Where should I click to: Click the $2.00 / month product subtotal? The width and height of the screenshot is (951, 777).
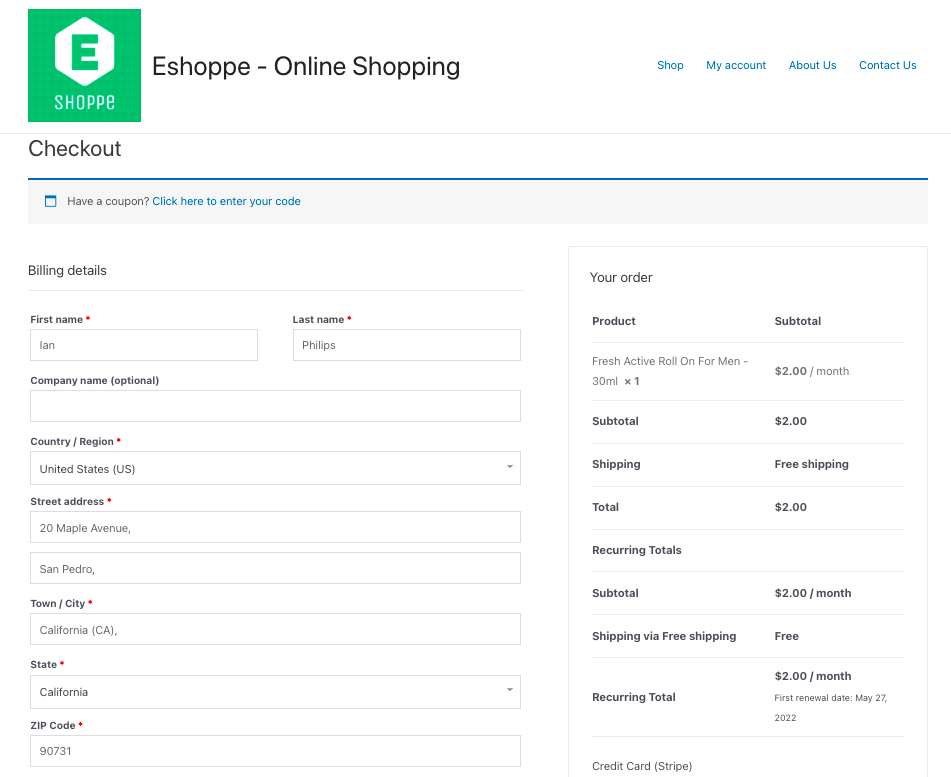tap(812, 371)
